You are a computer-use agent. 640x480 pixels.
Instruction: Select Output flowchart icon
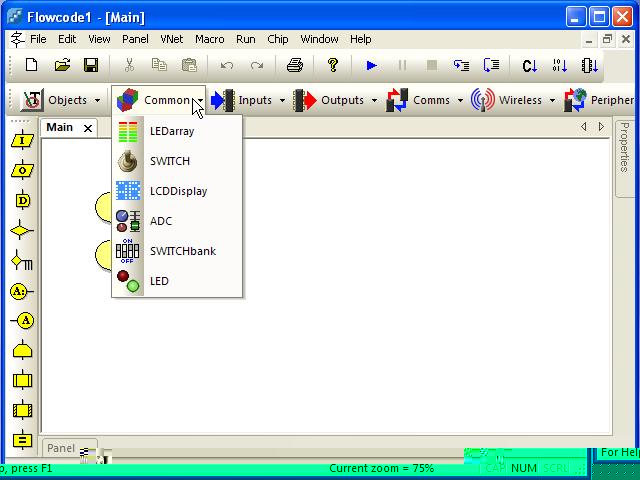(22, 171)
